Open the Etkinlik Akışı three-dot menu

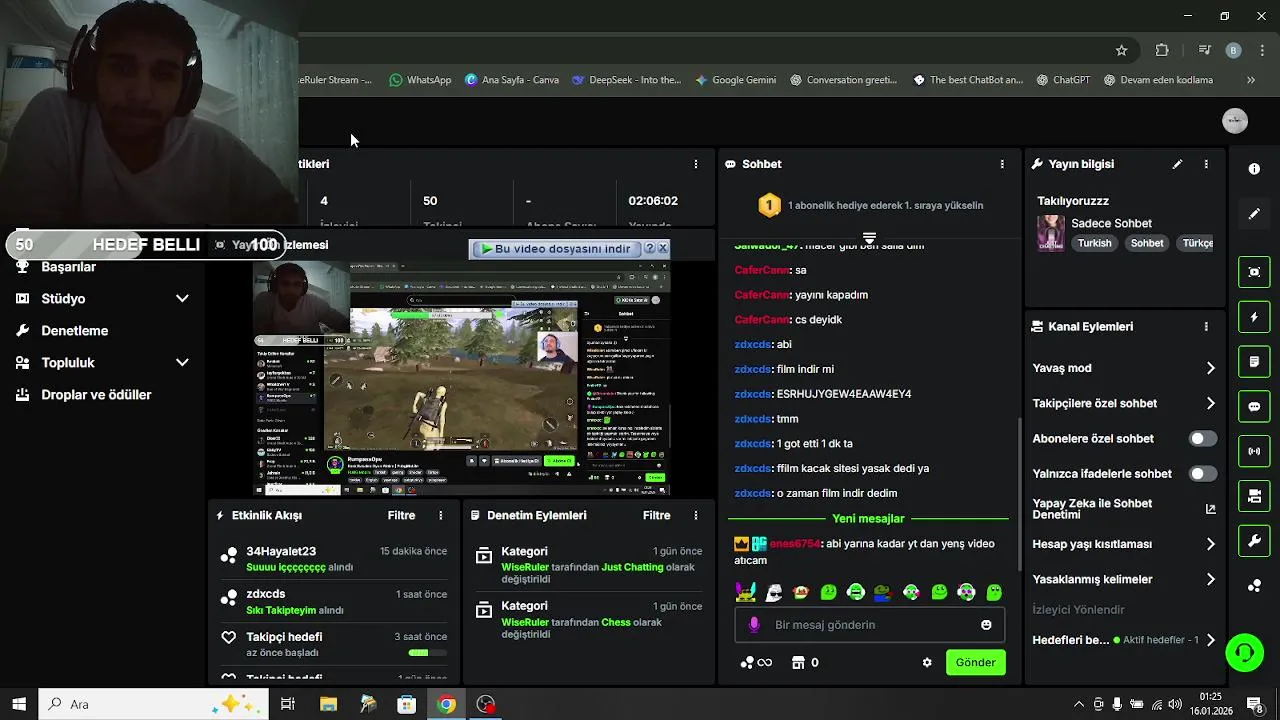(x=440, y=516)
